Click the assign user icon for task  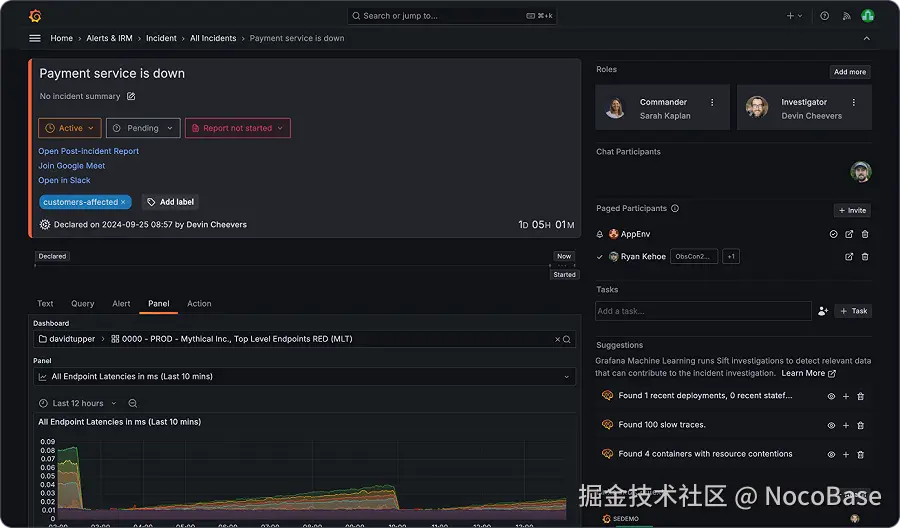823,311
